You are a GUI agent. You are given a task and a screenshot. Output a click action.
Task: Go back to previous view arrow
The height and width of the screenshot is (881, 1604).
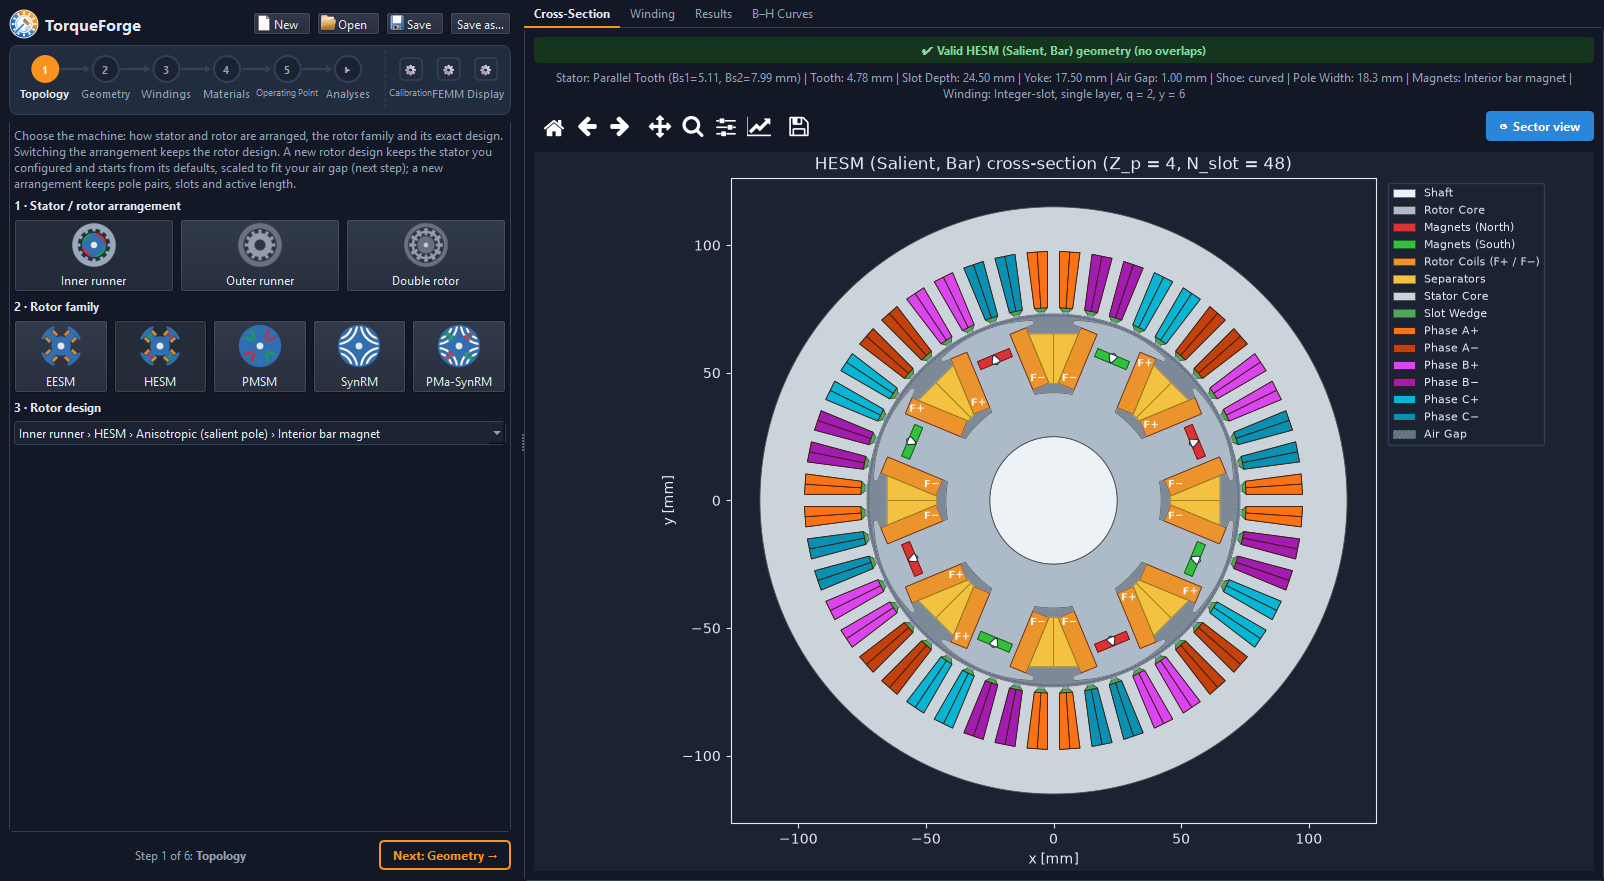pos(588,127)
